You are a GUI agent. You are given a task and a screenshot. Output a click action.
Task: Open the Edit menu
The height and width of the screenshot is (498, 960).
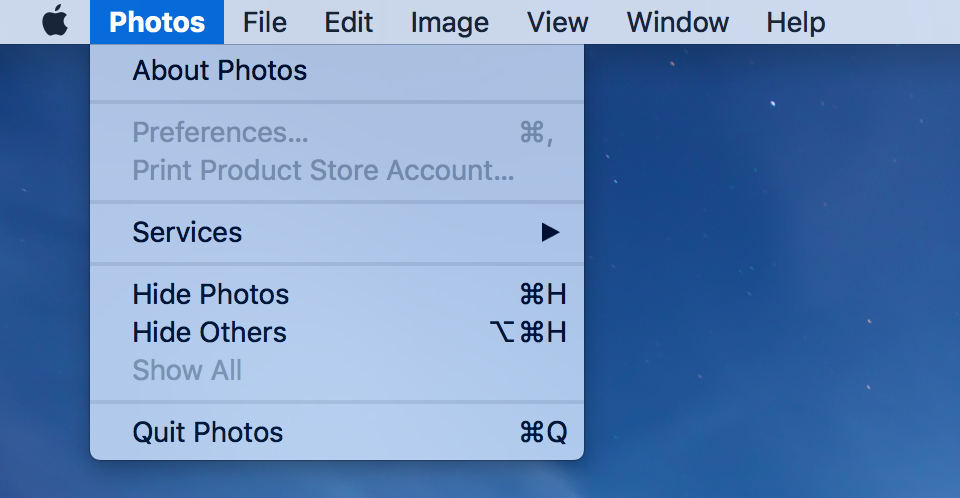click(348, 22)
